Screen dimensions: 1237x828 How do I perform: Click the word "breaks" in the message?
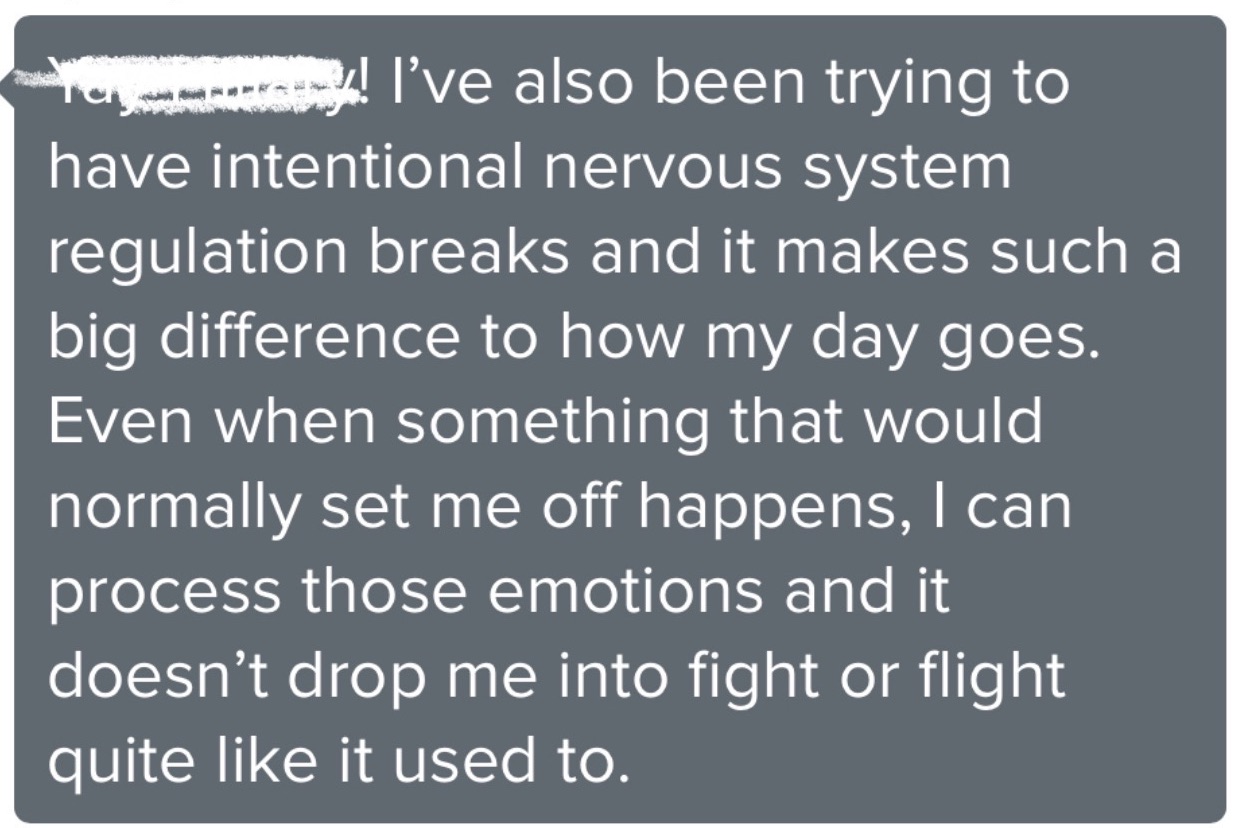pos(471,252)
